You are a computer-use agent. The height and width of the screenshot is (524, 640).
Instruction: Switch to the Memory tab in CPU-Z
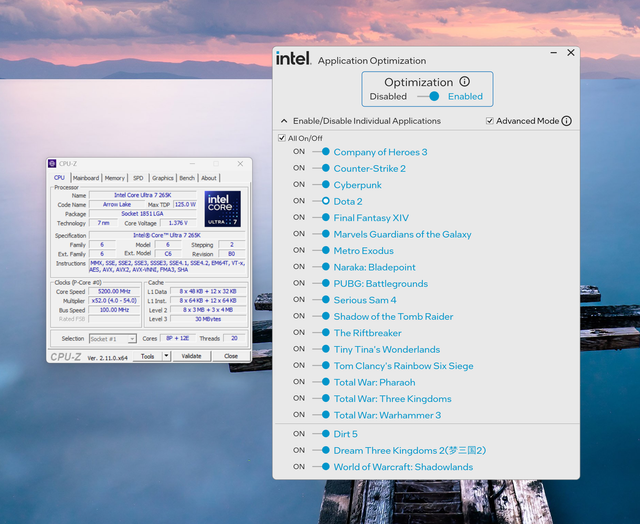[x=115, y=178]
